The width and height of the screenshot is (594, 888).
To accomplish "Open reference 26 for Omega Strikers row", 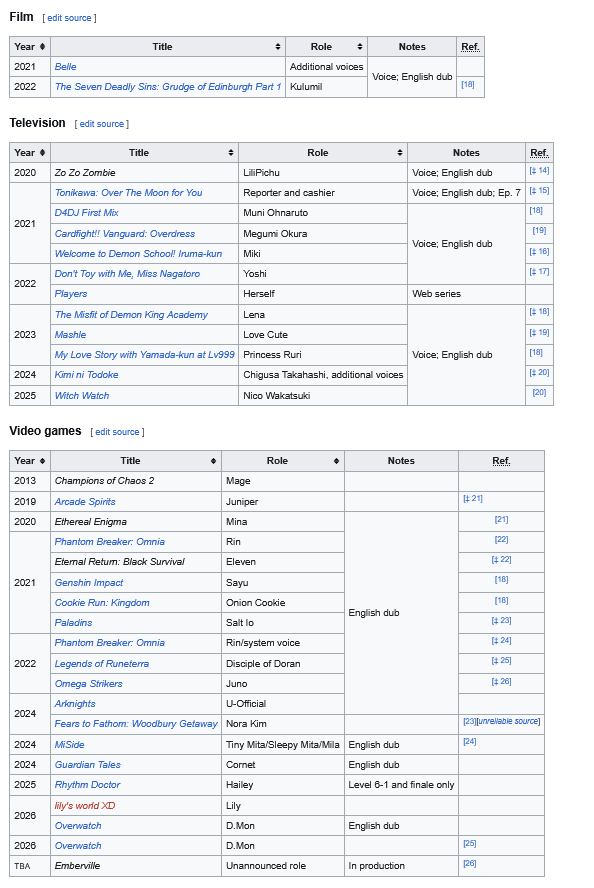I will [501, 681].
